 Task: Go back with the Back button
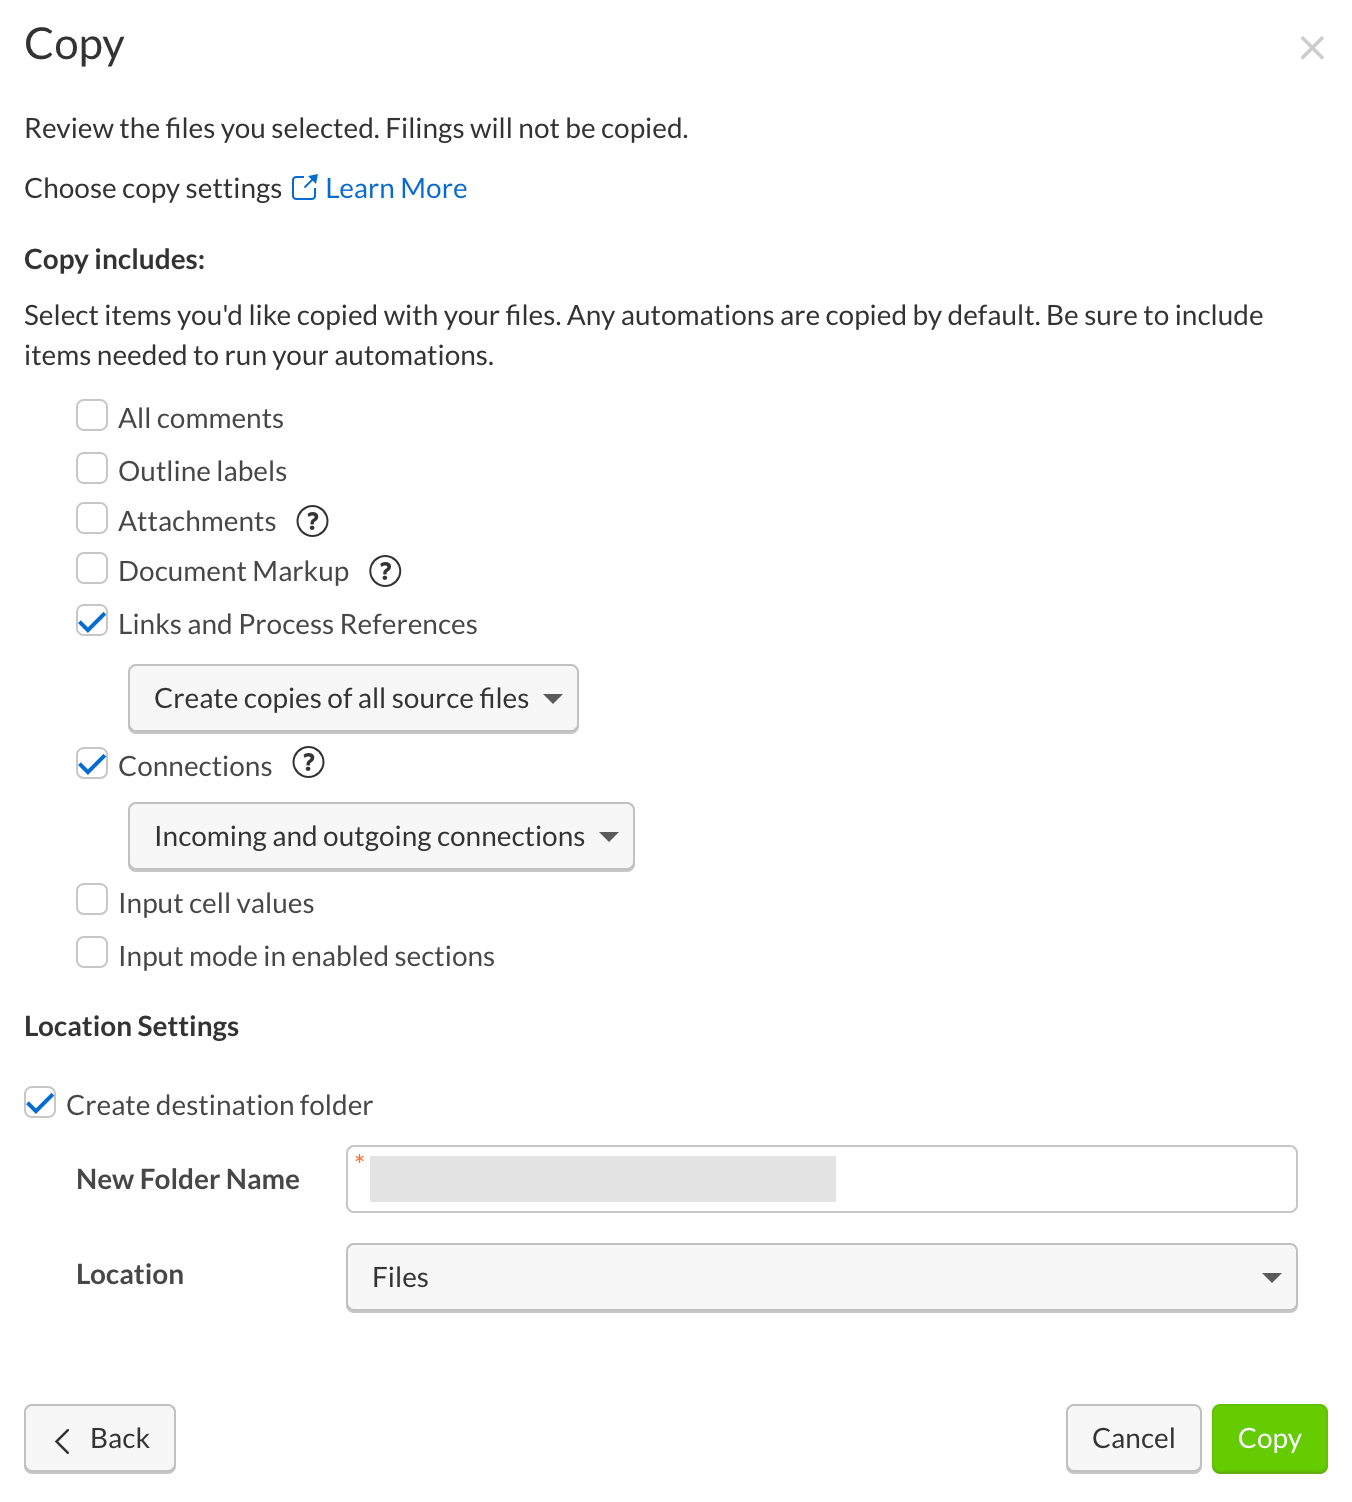[x=100, y=1438]
